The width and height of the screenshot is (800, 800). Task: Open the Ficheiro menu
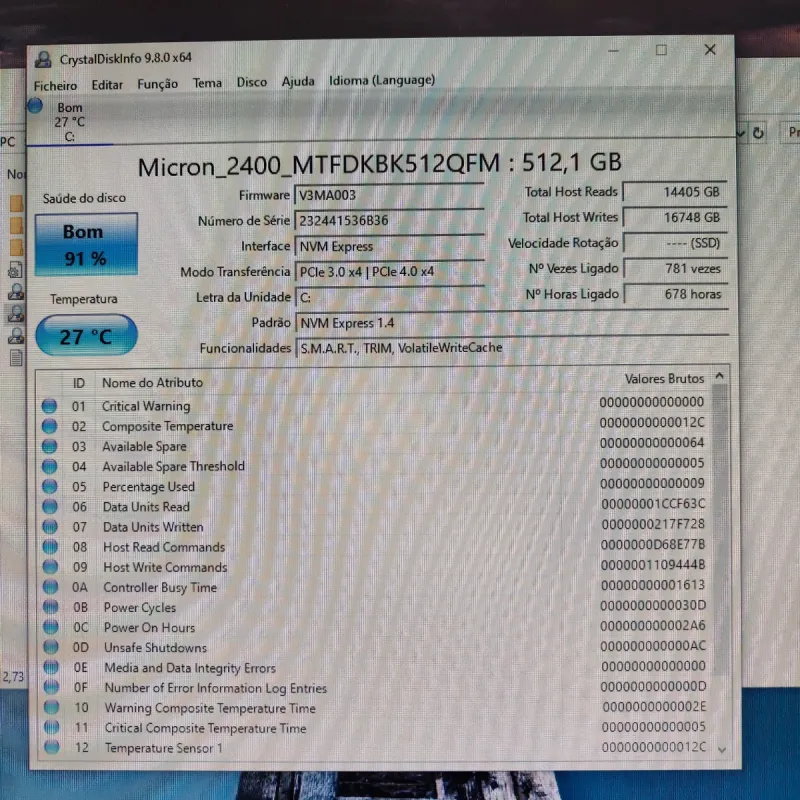coord(55,86)
